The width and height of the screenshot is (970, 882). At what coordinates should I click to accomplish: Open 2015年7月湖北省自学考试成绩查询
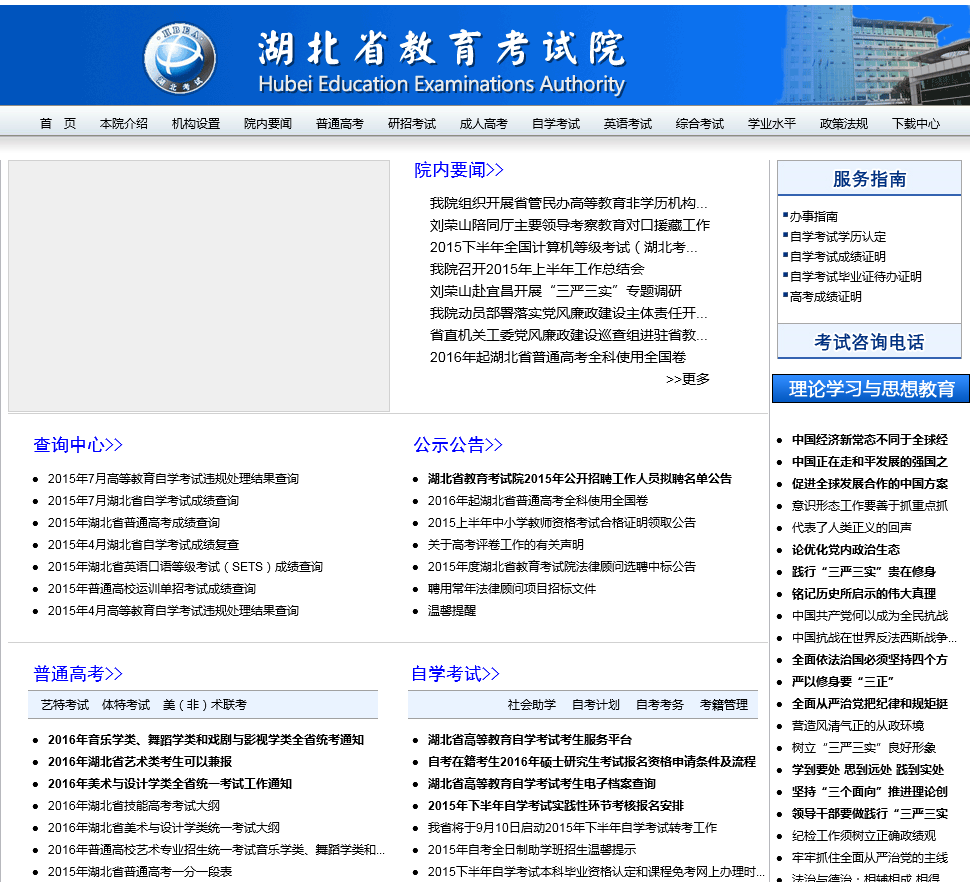tap(144, 501)
